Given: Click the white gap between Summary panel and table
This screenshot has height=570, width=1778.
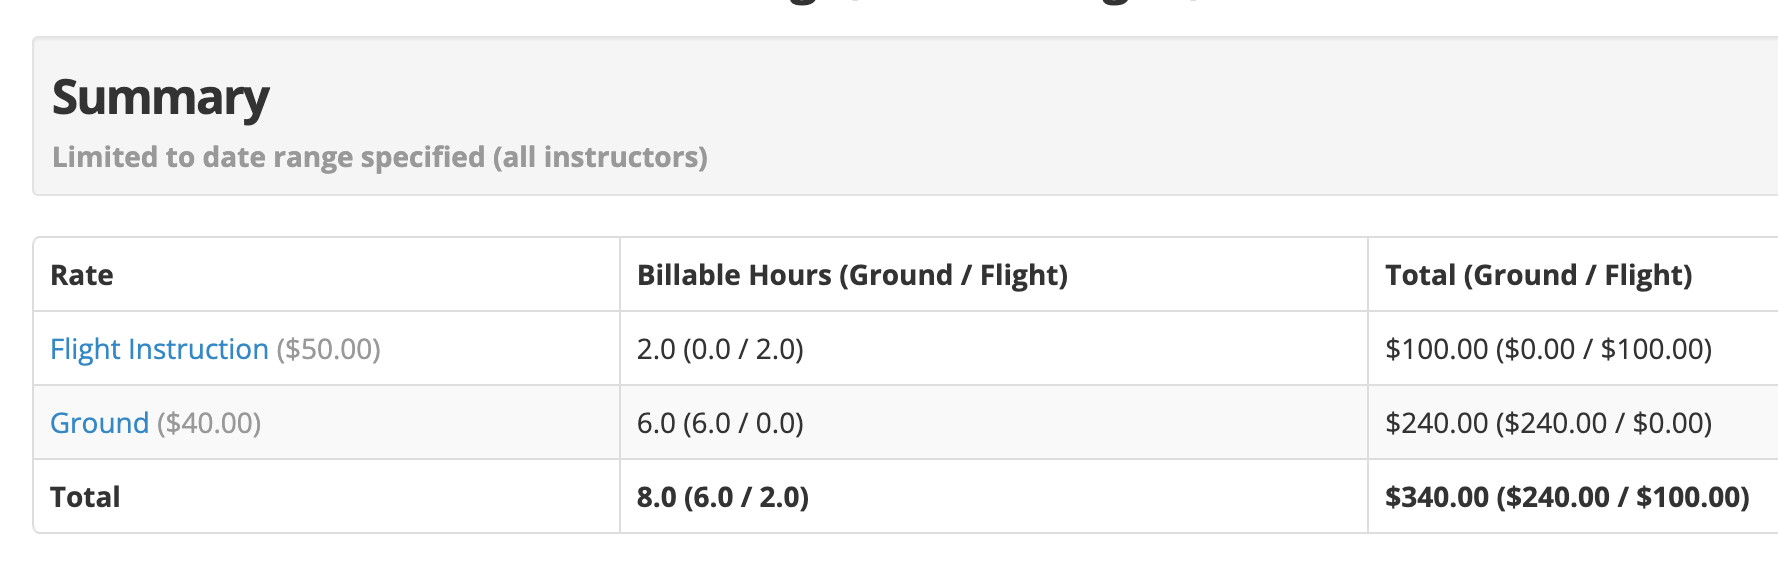Looking at the screenshot, I should 900,216.
